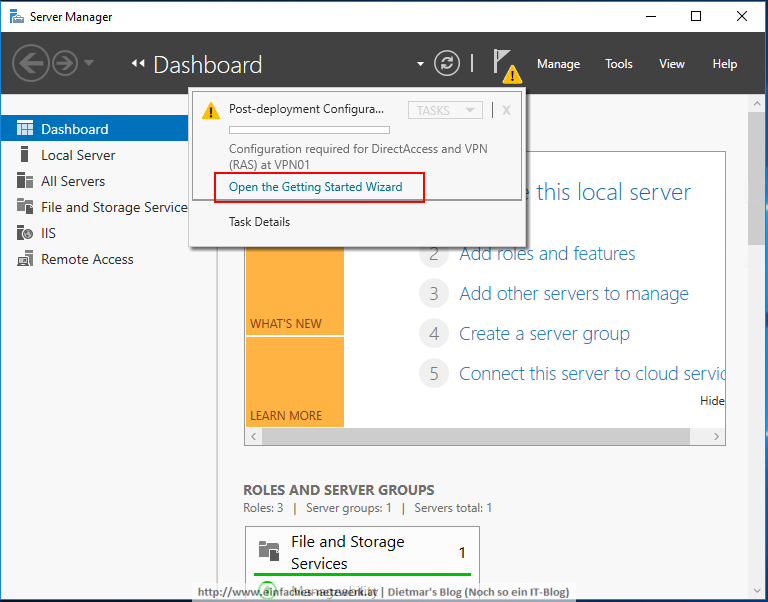Click the All Servers icon in sidebar
This screenshot has height=602, width=768.
click(24, 180)
